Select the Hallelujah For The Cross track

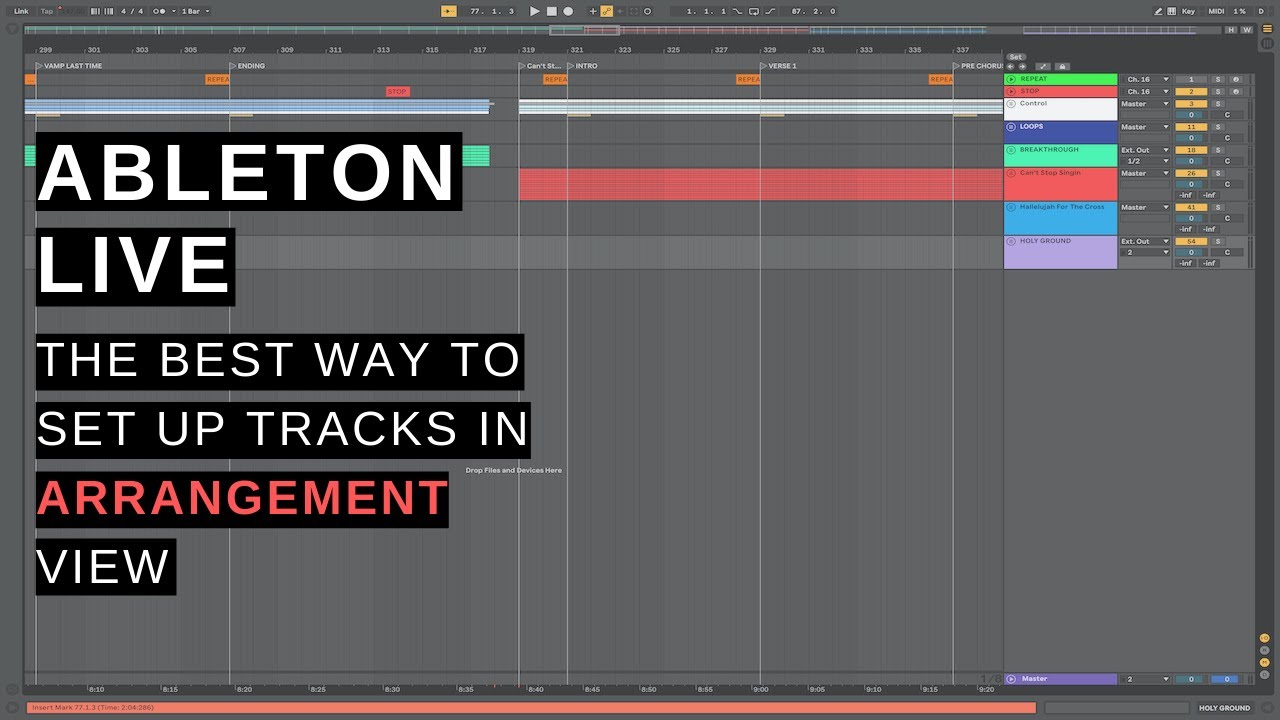coord(1061,218)
